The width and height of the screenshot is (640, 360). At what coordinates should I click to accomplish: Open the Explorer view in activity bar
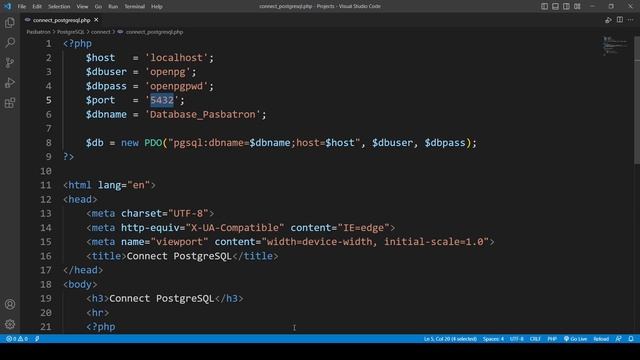pos(10,23)
